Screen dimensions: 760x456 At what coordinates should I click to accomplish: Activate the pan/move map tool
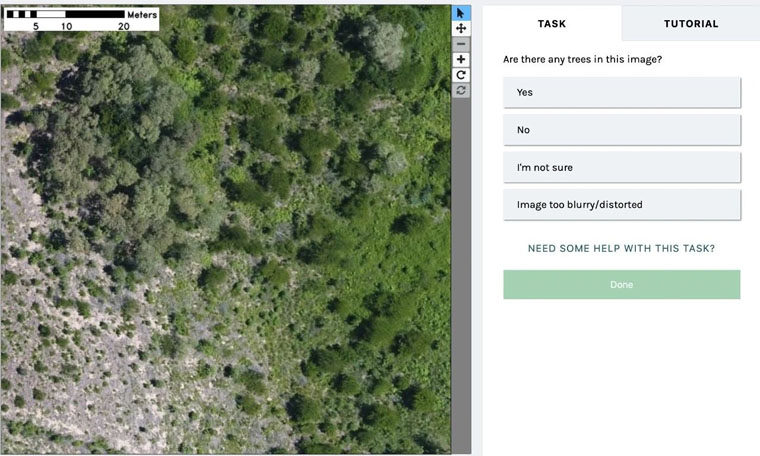tap(461, 29)
